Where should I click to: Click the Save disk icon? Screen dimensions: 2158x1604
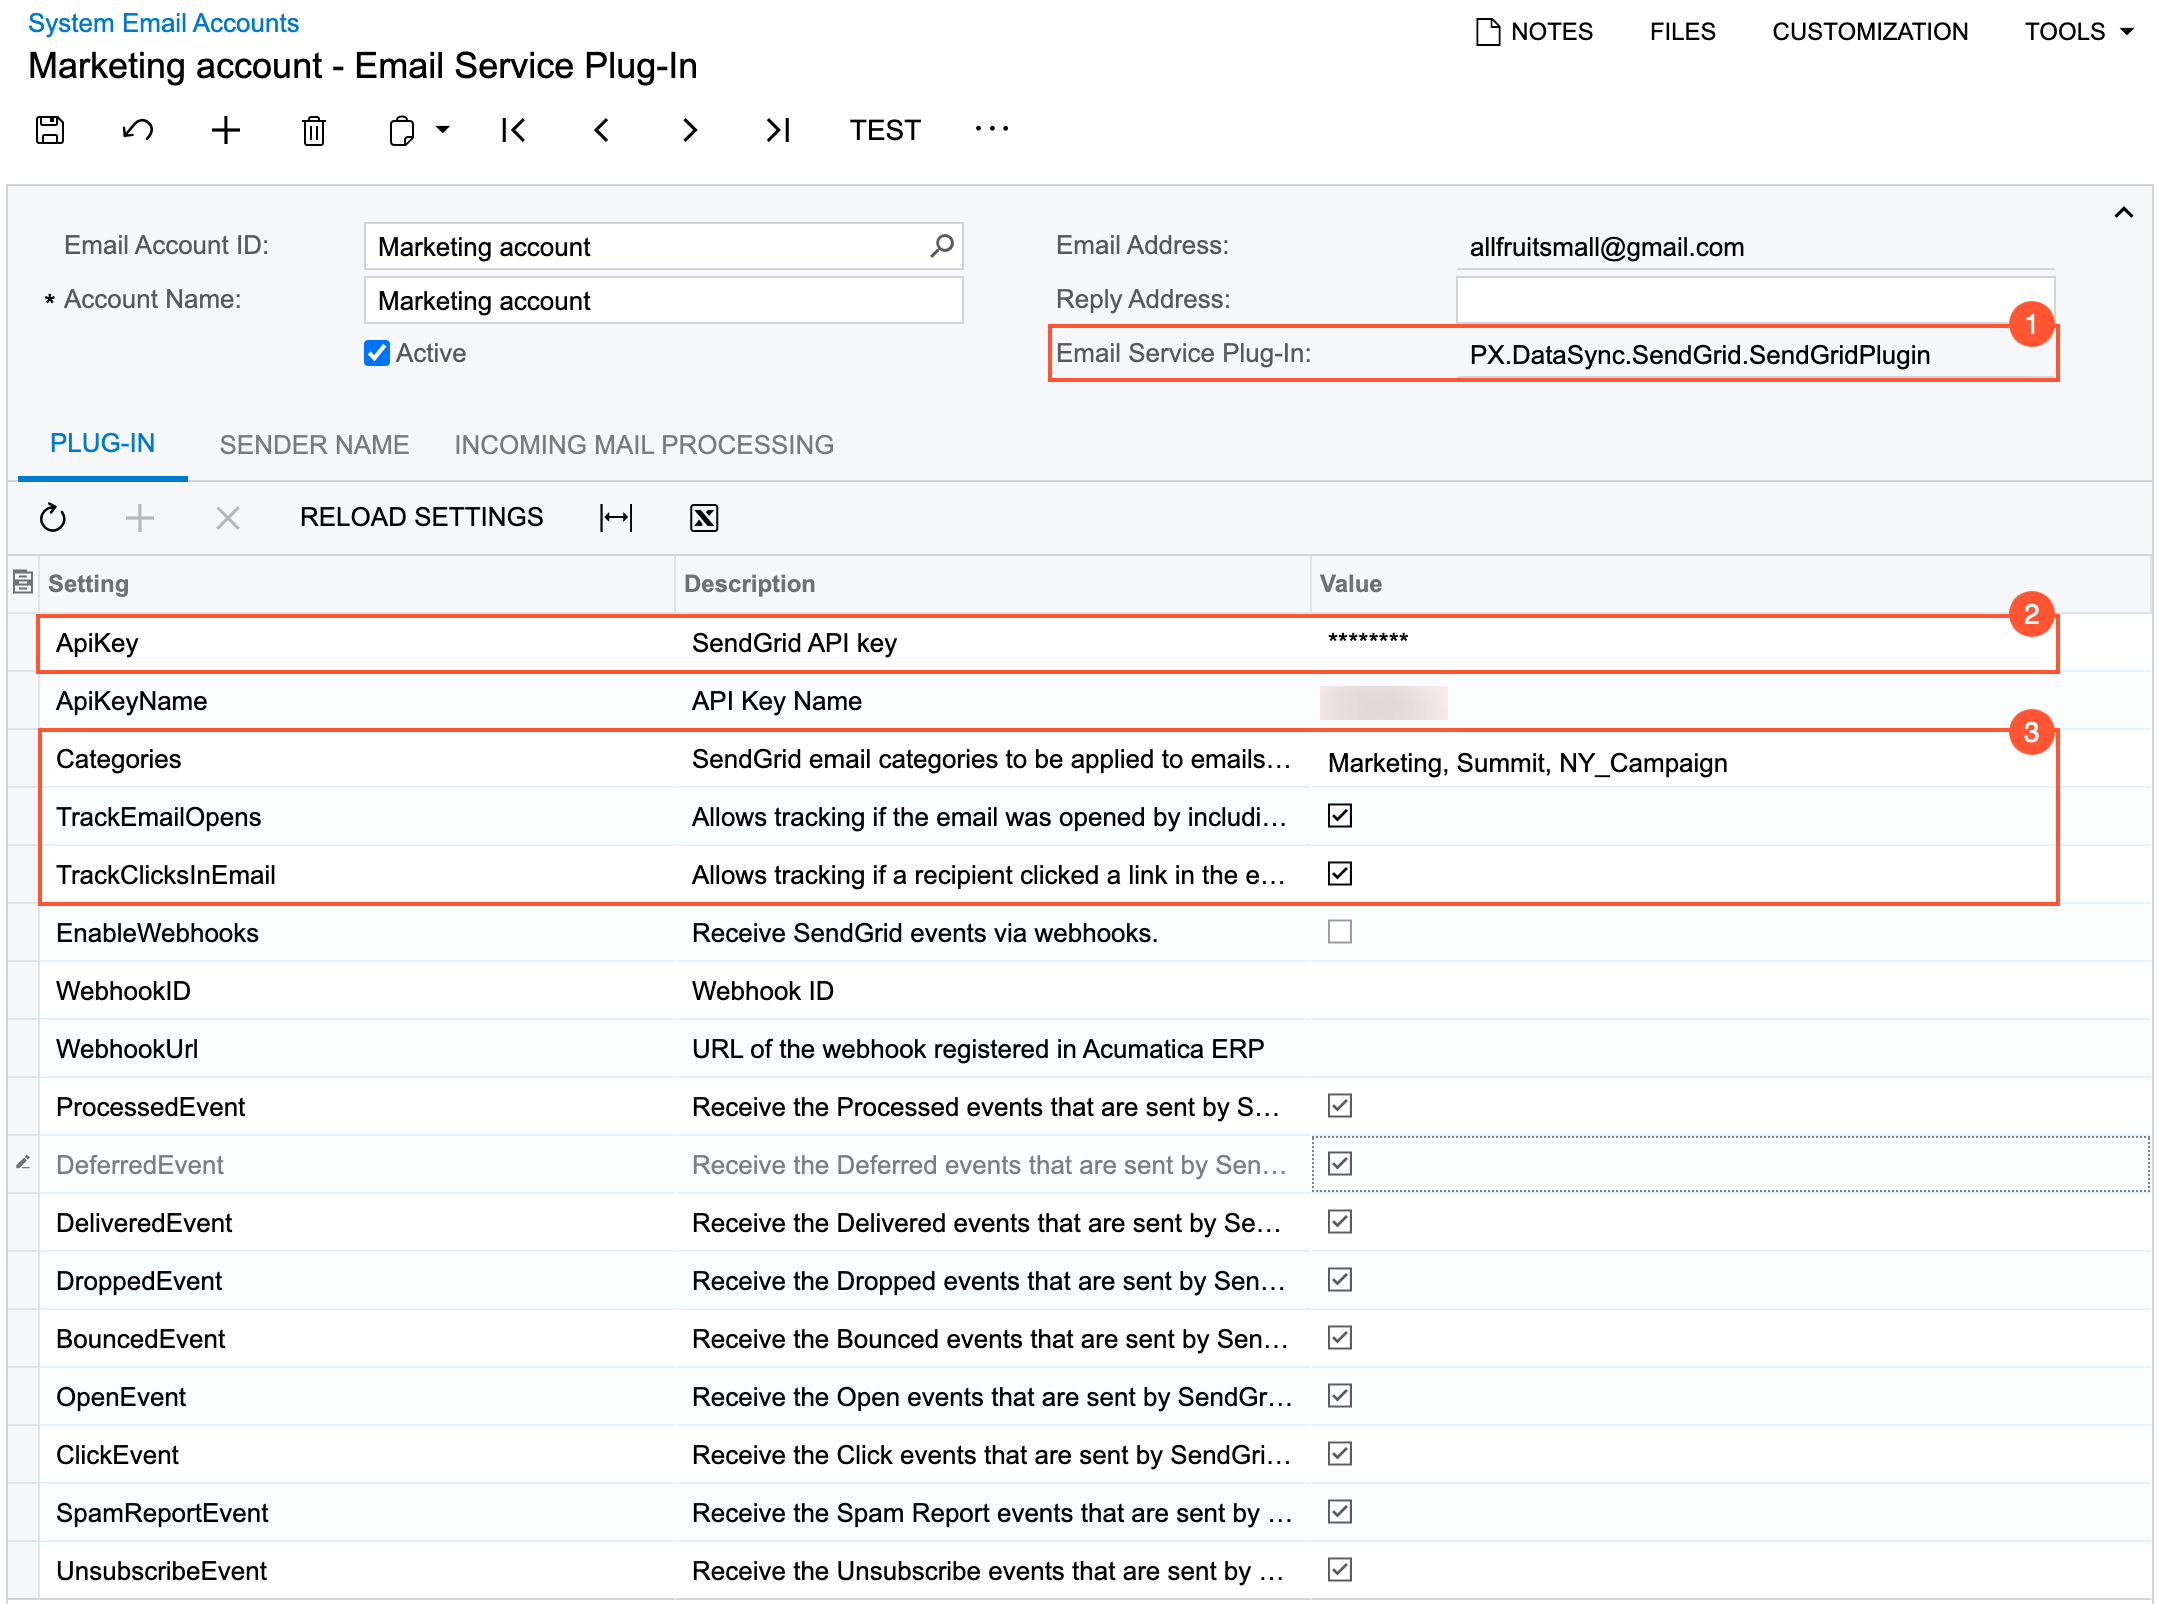tap(50, 130)
